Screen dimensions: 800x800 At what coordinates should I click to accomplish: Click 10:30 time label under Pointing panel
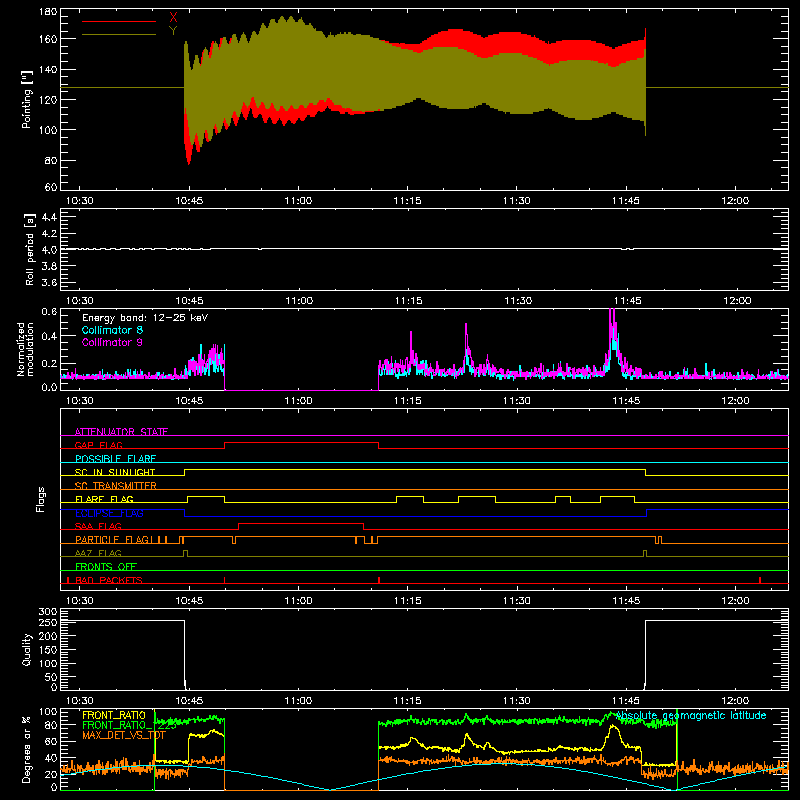80,201
